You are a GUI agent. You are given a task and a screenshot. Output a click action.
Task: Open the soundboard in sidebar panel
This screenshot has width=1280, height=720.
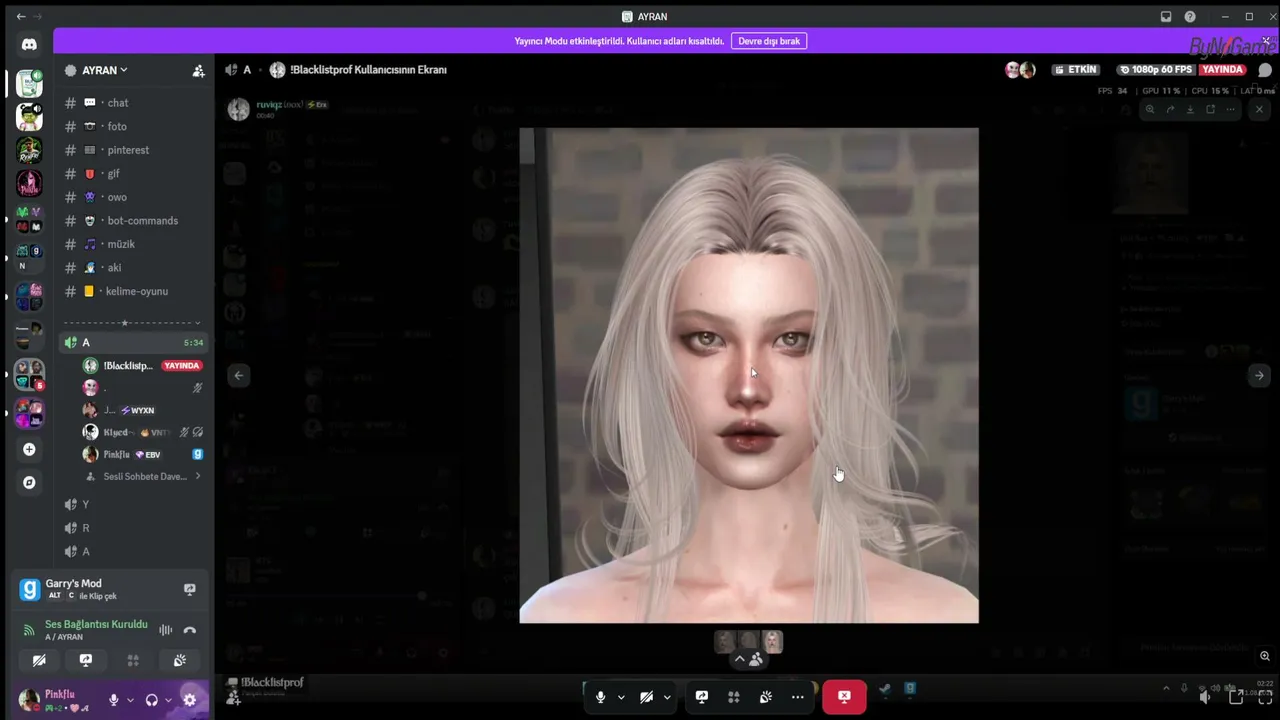[179, 660]
